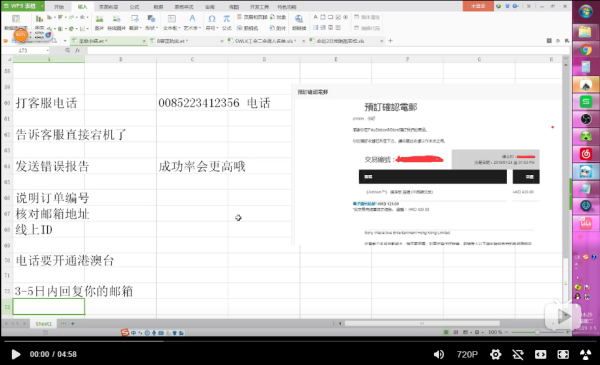Select the cell with 电话要开通港澳台
The image size is (600, 365).
[x=49, y=260]
